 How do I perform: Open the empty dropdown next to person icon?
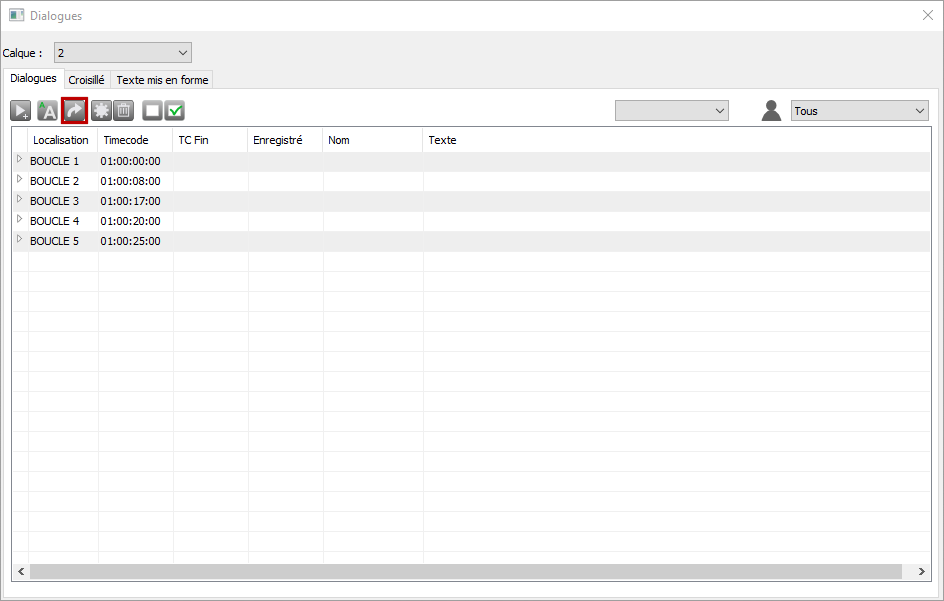671,111
